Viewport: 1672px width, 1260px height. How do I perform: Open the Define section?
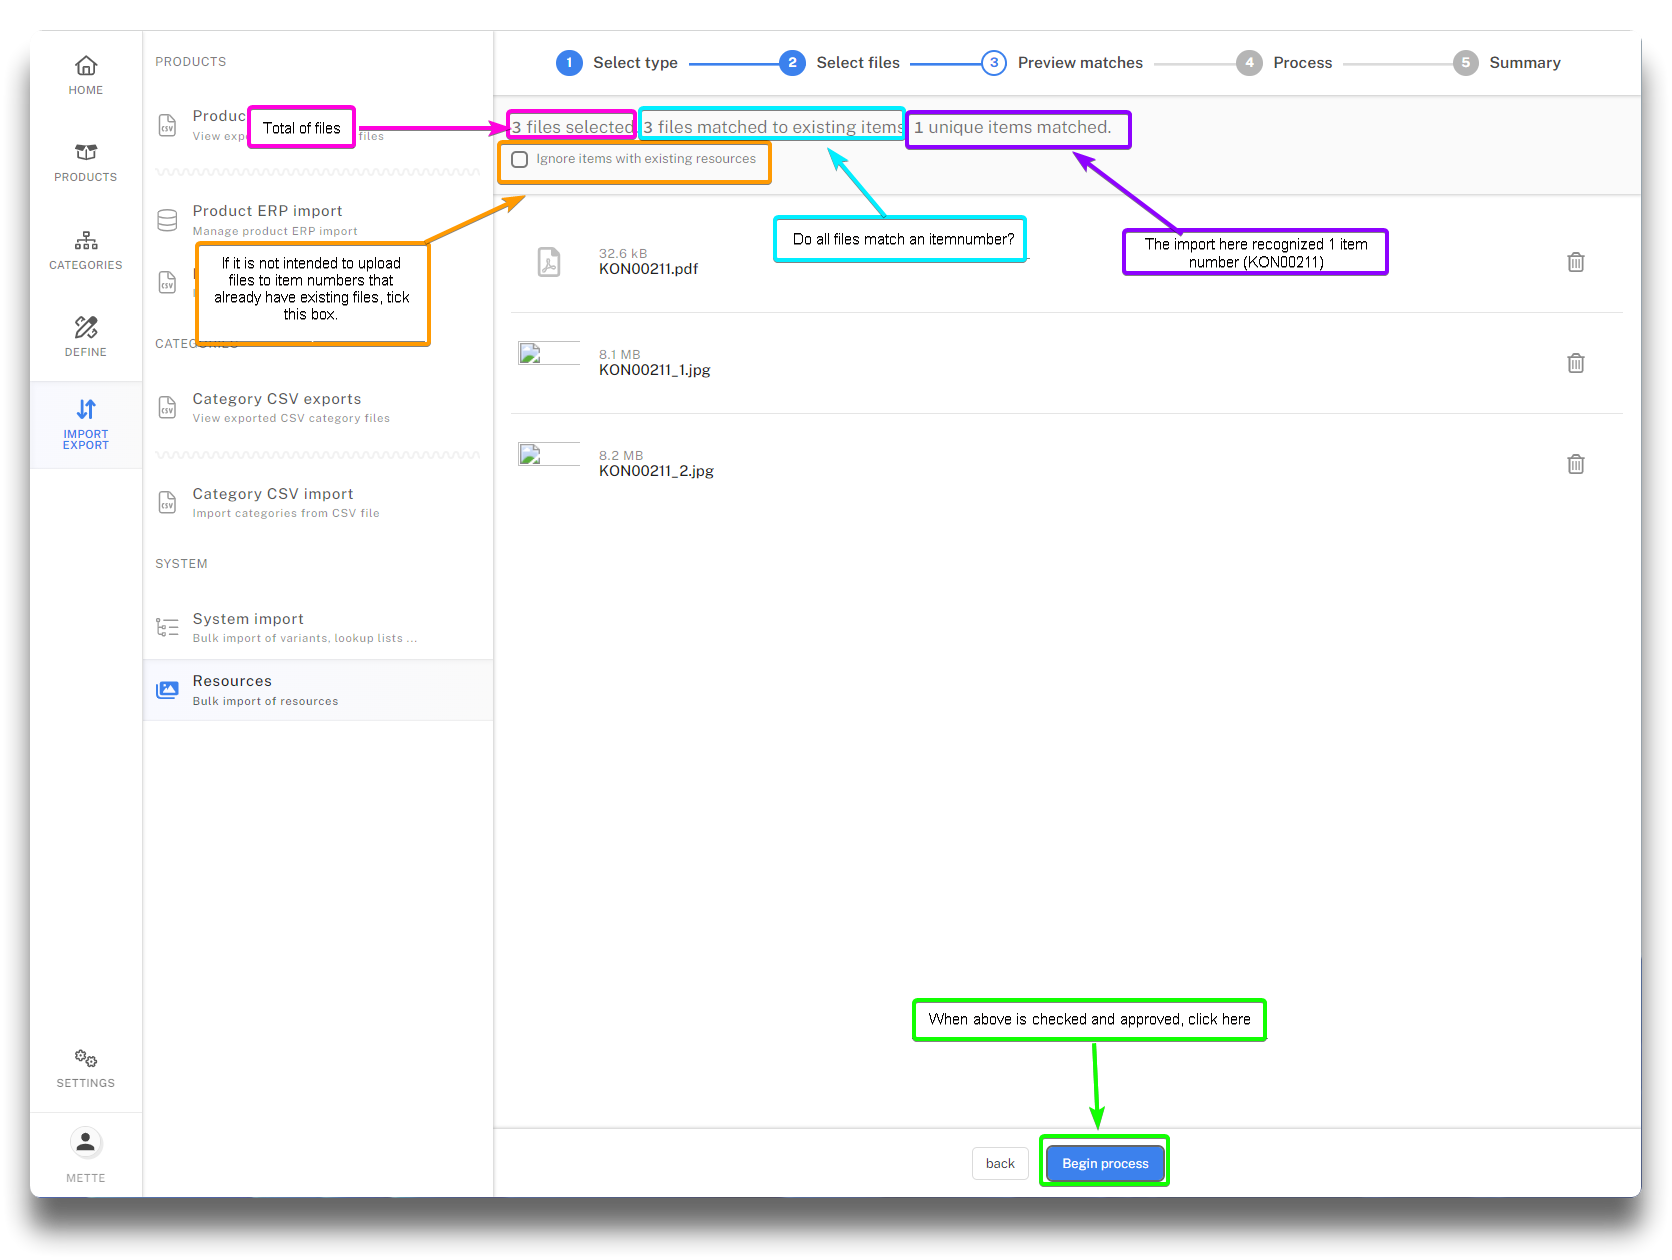(x=86, y=337)
